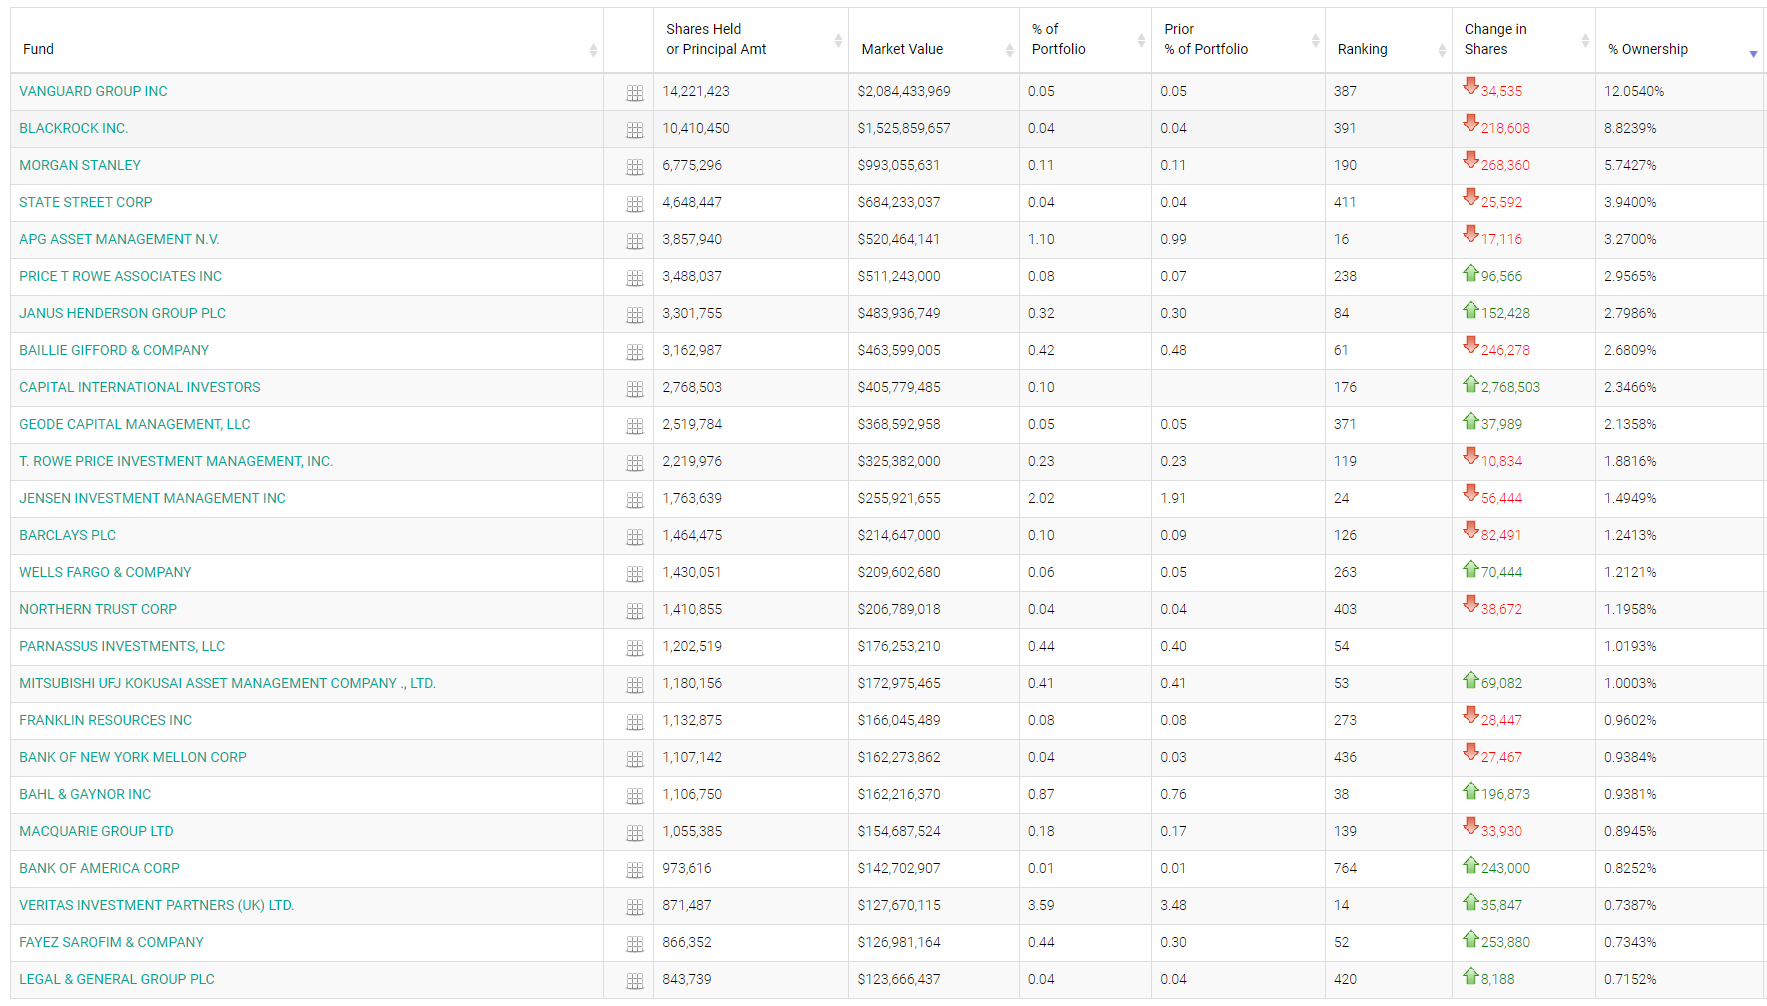Open BARCLAYS PLC fund link

68,535
